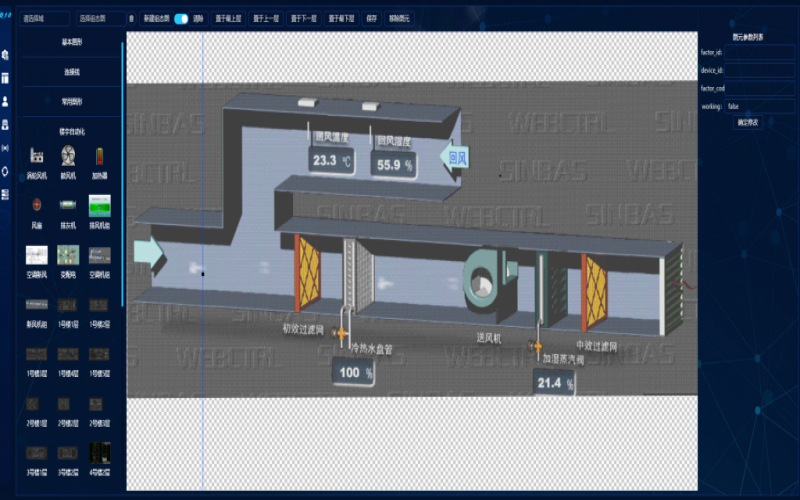Open the 选择组态图 diagram dropdown
The height and width of the screenshot is (500, 800).
click(x=101, y=18)
